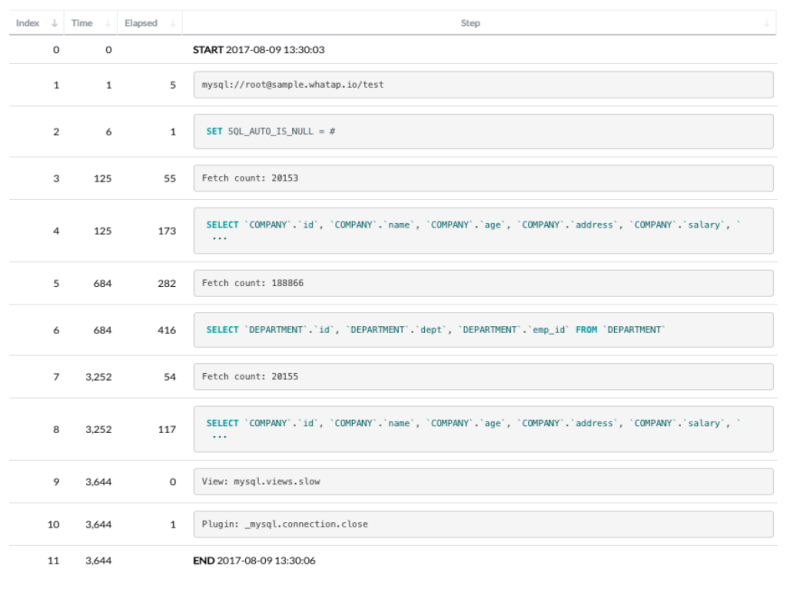
Task: Click the END 2017-08-09 13:30:06 row
Action: [254, 561]
